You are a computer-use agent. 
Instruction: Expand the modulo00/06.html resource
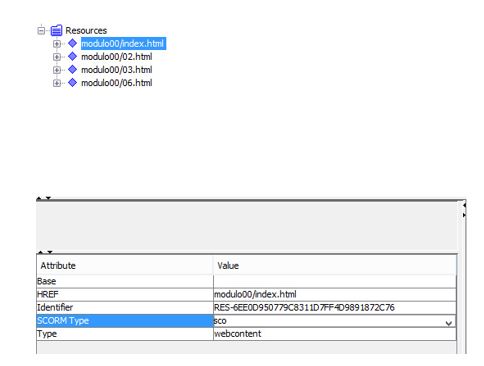click(x=57, y=83)
